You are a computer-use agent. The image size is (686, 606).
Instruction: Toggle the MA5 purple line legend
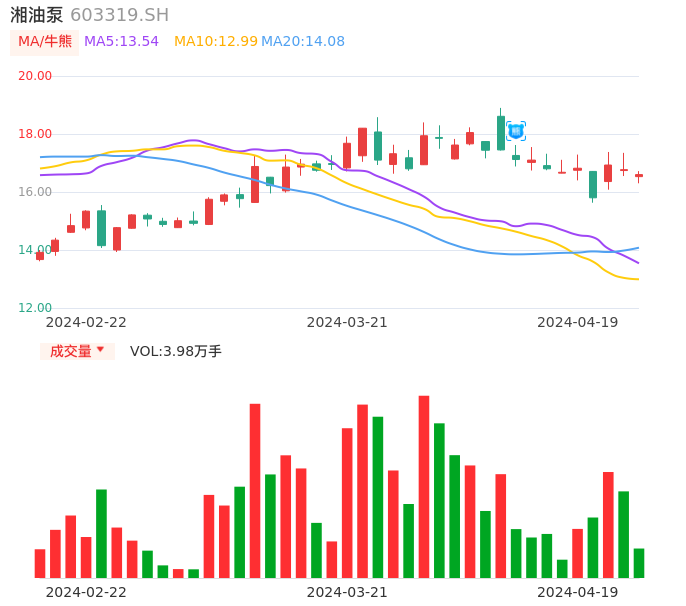coord(121,42)
